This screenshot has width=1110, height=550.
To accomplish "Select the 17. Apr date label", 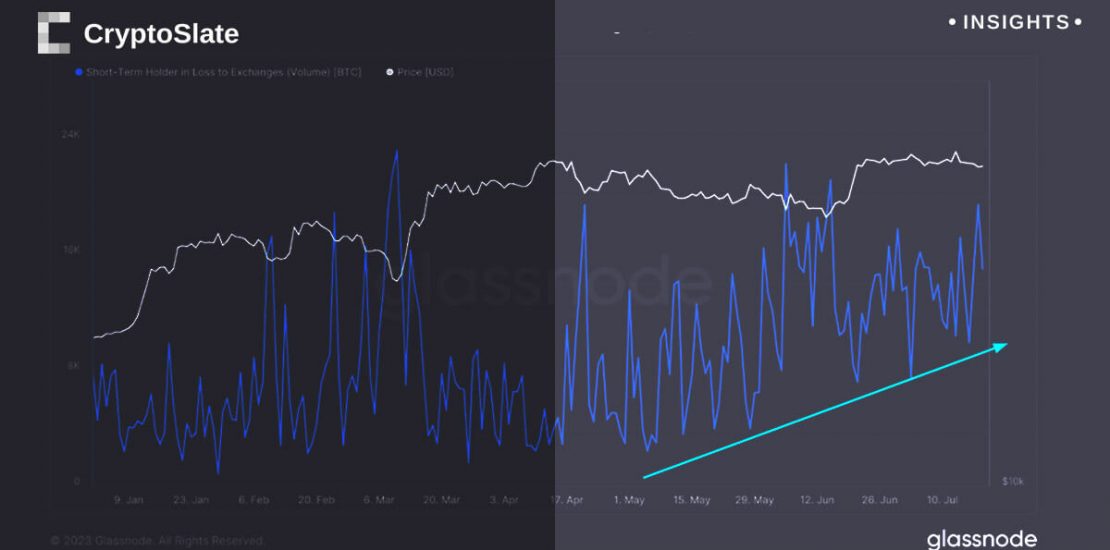I will point(566,499).
